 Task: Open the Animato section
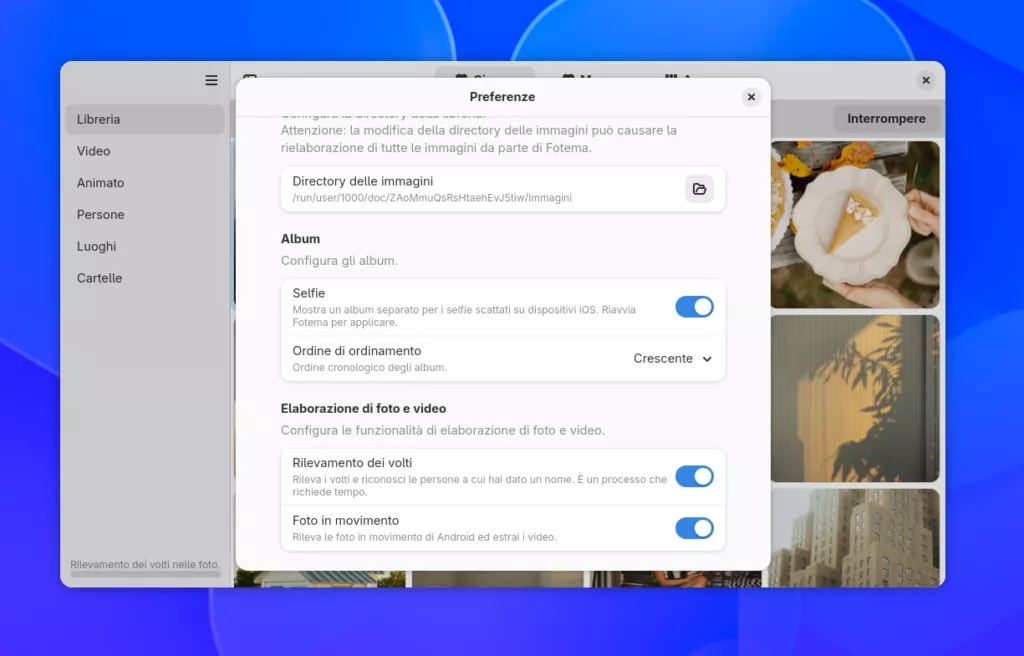[x=145, y=183]
